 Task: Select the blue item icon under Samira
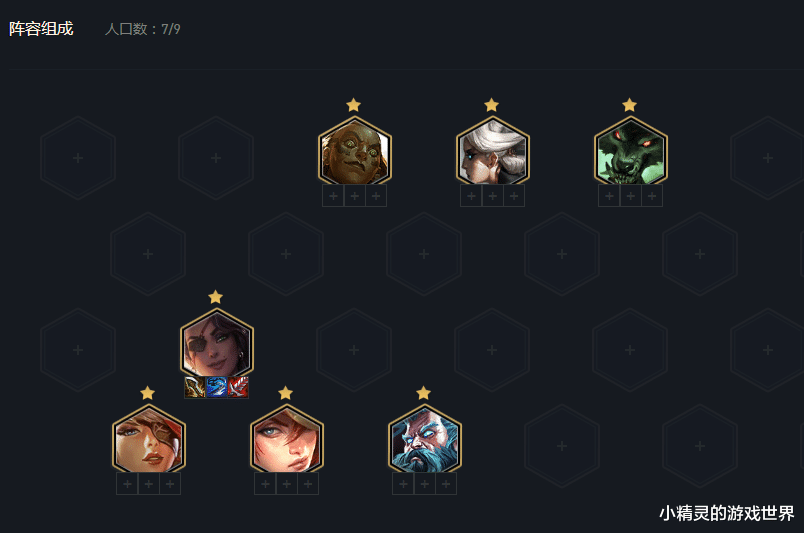tap(216, 387)
